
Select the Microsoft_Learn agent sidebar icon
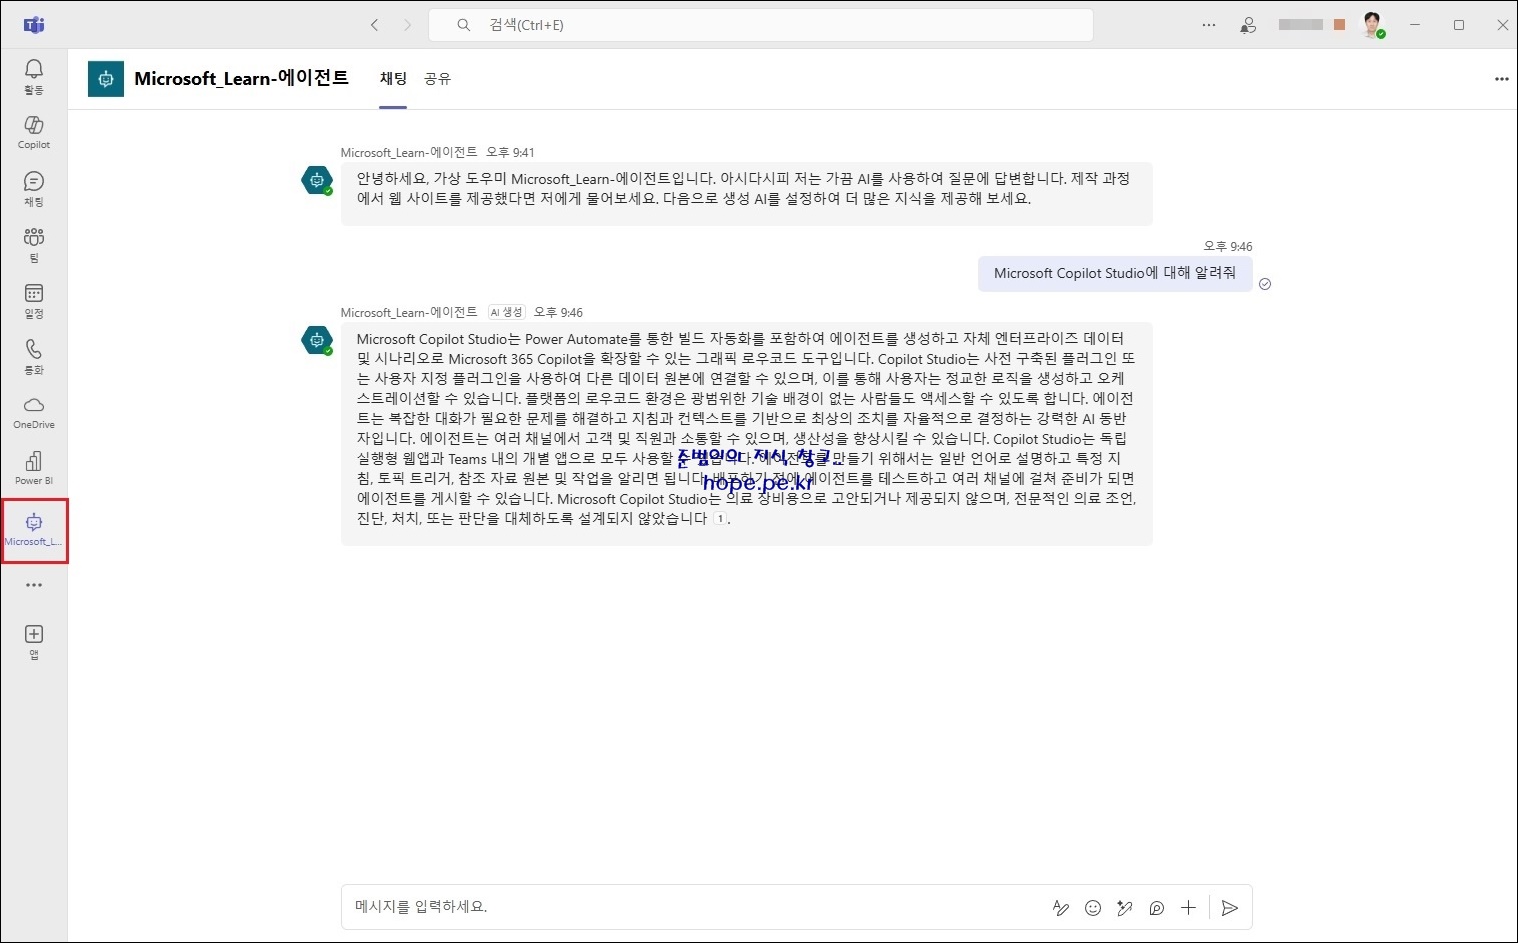coord(34,530)
